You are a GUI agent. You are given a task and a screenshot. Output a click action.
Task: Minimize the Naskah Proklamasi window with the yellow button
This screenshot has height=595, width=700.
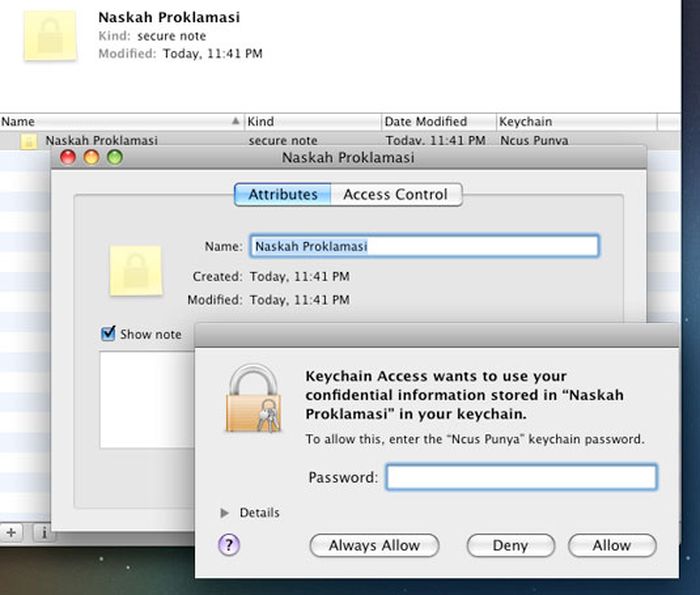pos(92,157)
